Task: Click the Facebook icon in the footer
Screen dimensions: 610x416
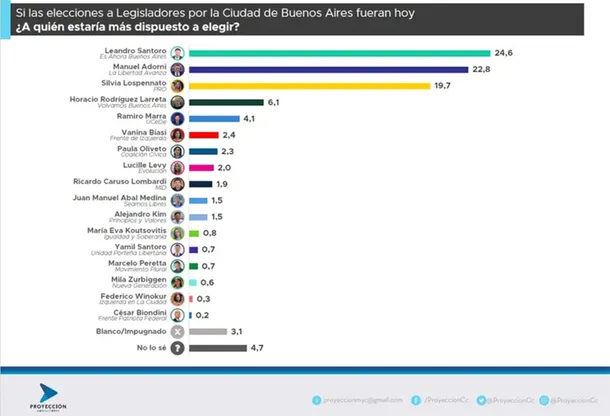Action: pyautogui.click(x=416, y=400)
